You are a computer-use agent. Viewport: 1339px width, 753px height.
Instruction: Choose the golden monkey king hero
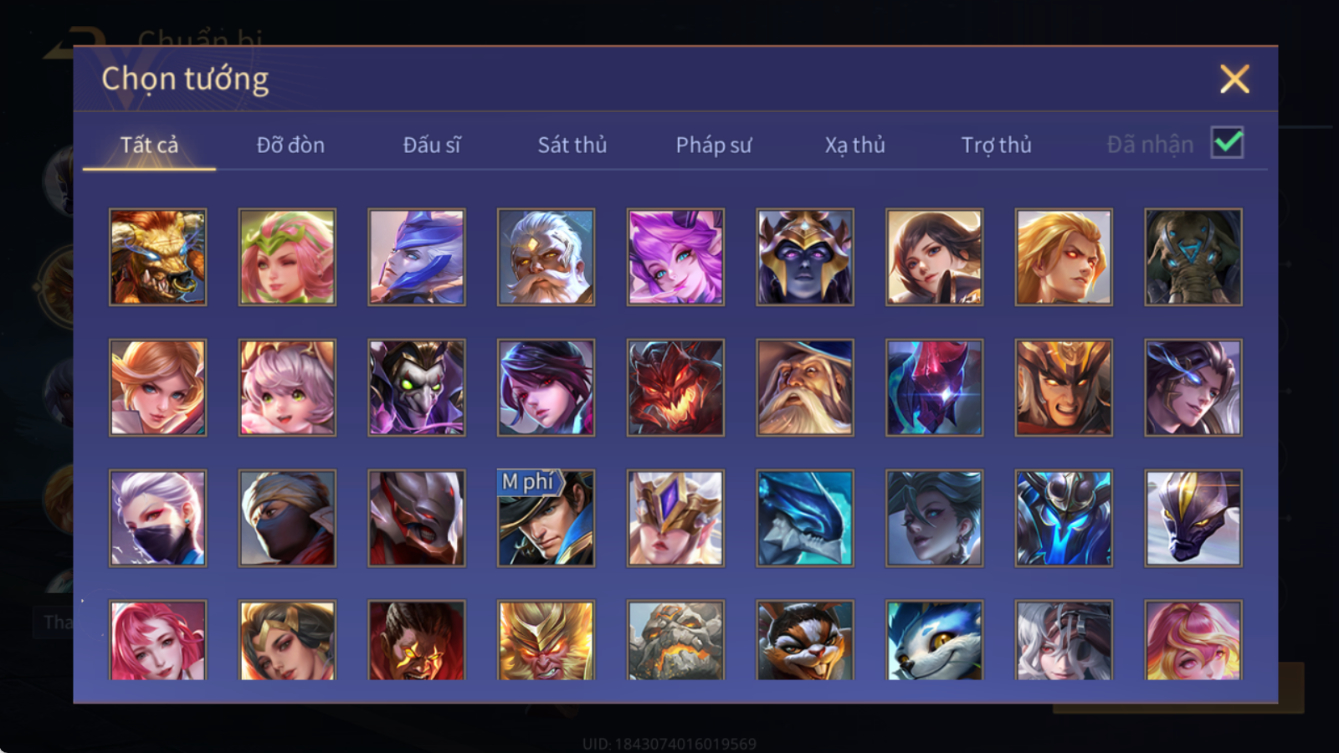tap(546, 641)
